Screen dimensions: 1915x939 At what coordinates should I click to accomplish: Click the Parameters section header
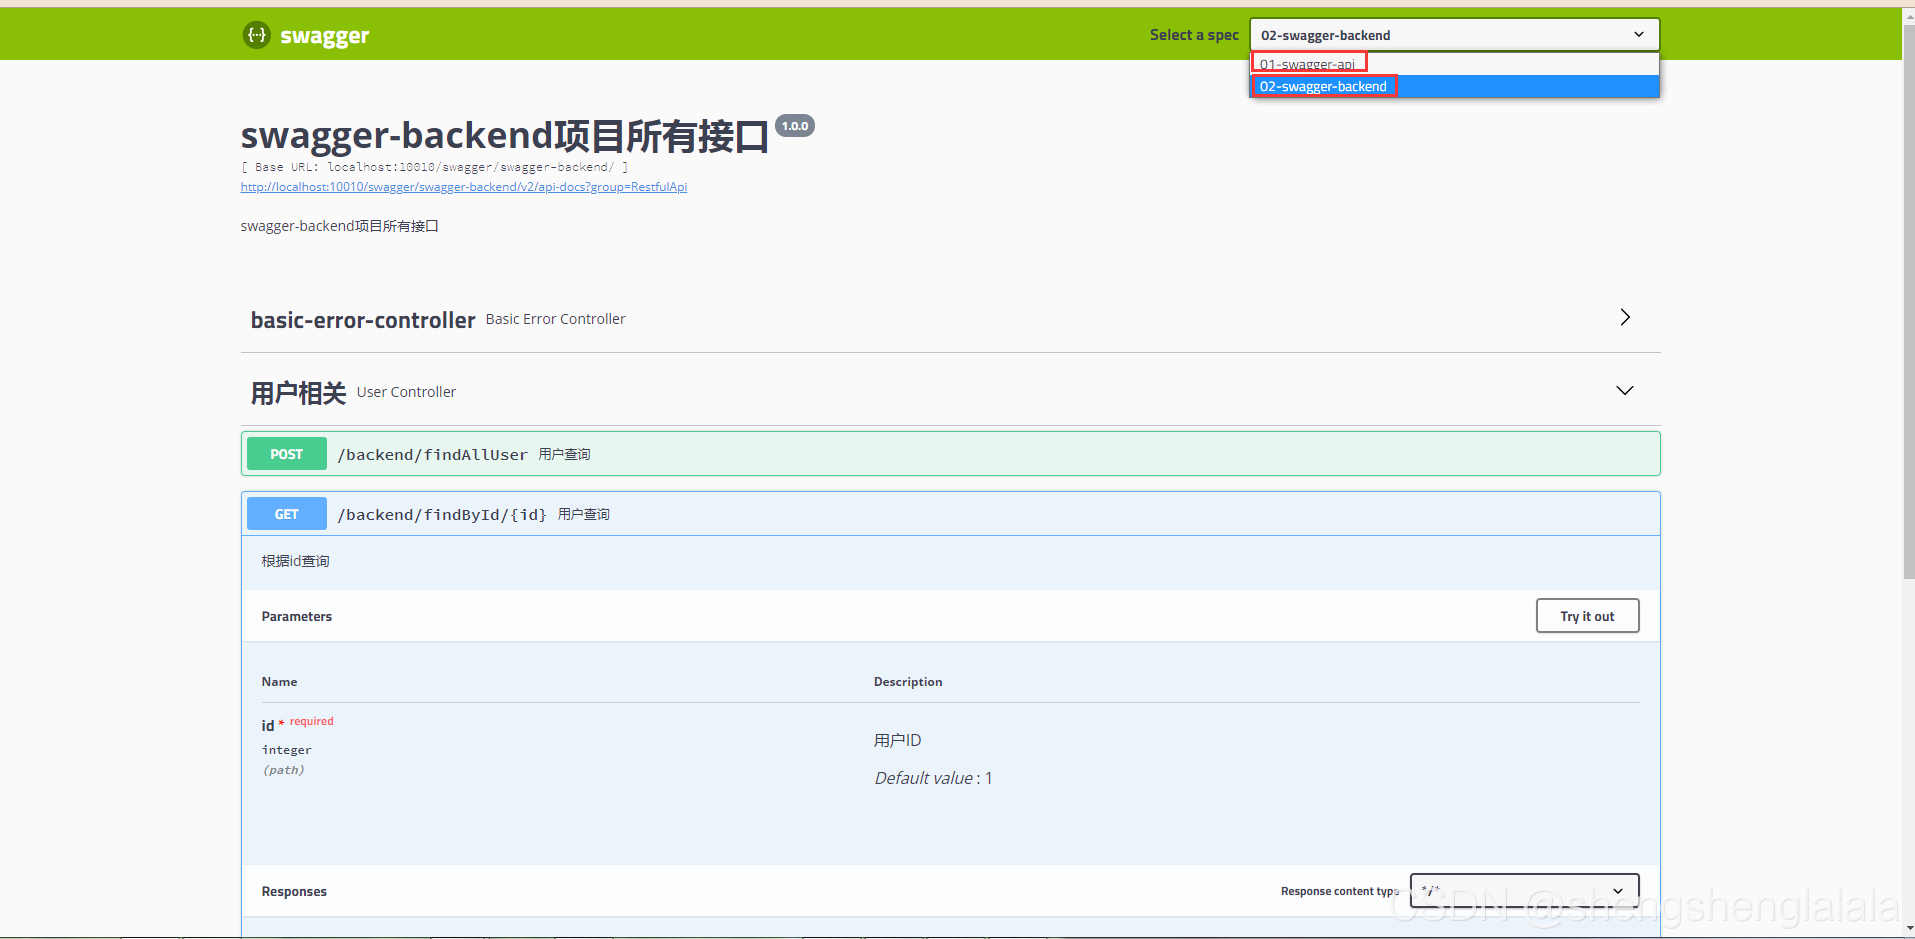297,616
